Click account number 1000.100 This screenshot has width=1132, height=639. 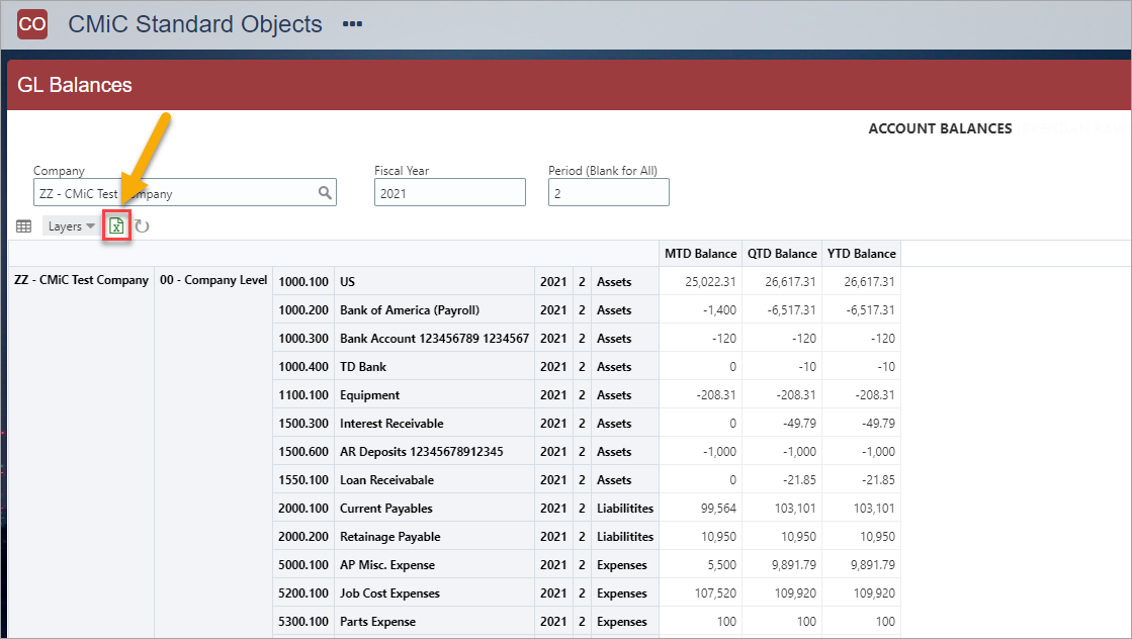(303, 282)
